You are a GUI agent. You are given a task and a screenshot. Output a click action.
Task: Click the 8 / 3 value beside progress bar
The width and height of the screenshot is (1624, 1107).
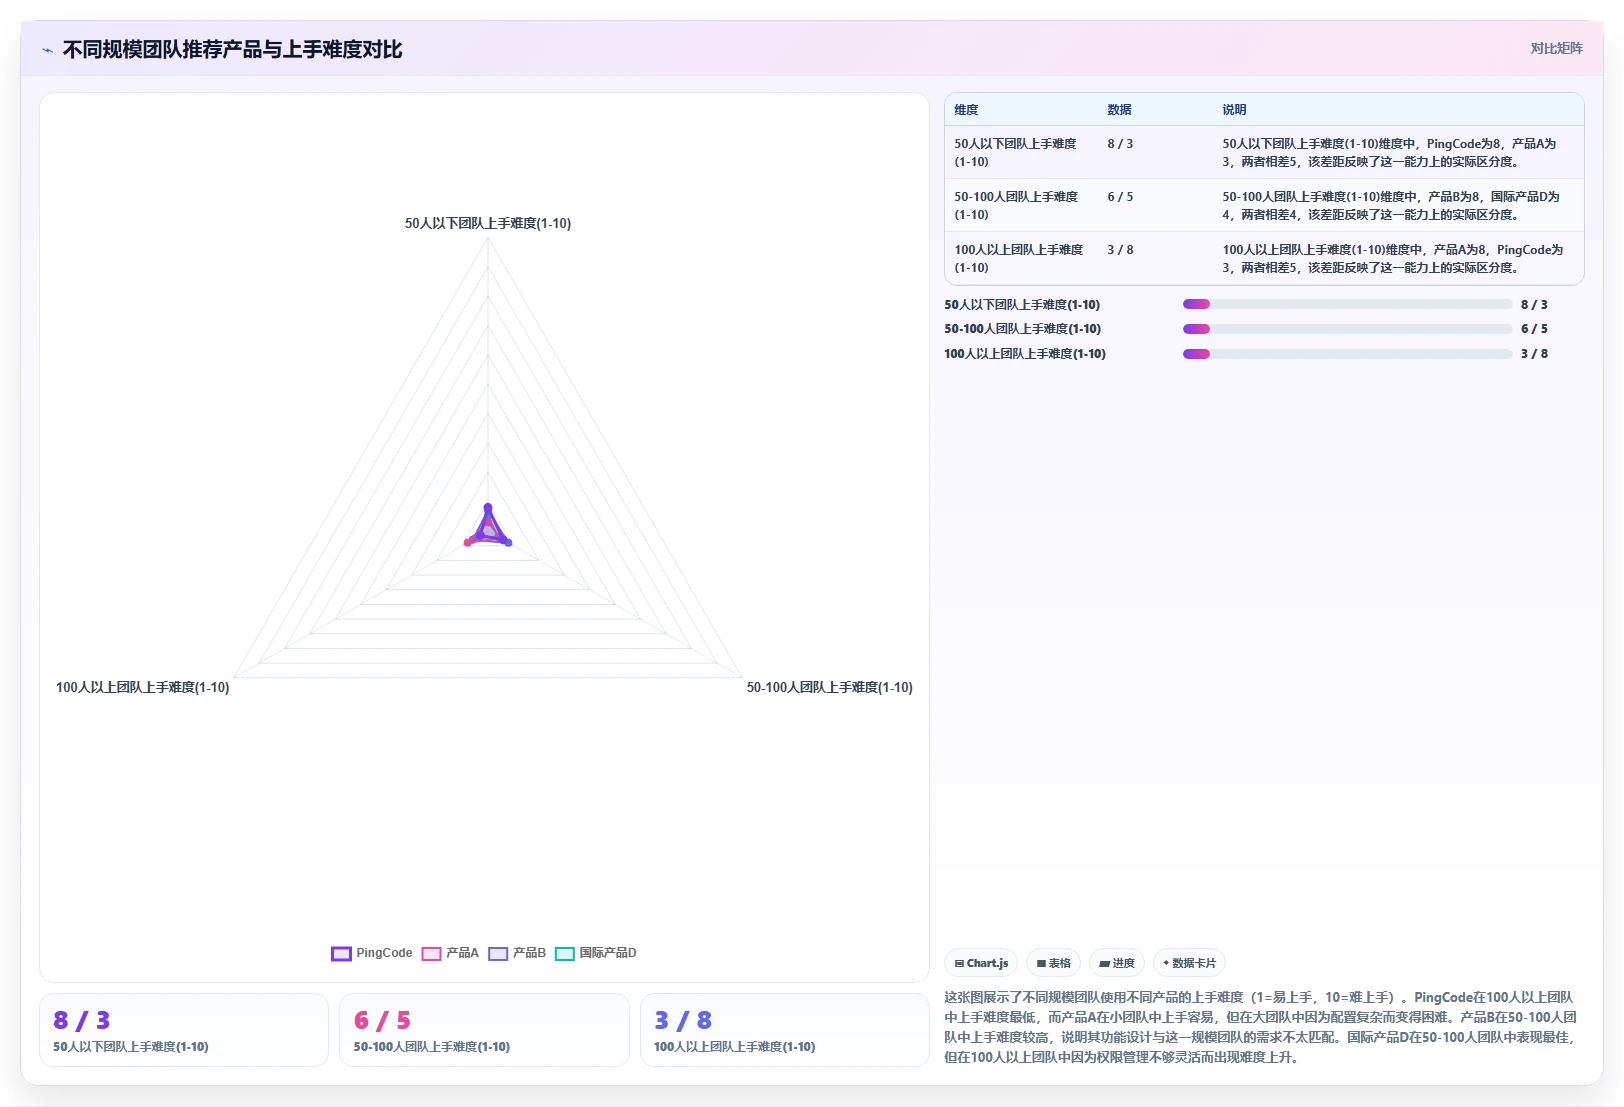(1534, 305)
